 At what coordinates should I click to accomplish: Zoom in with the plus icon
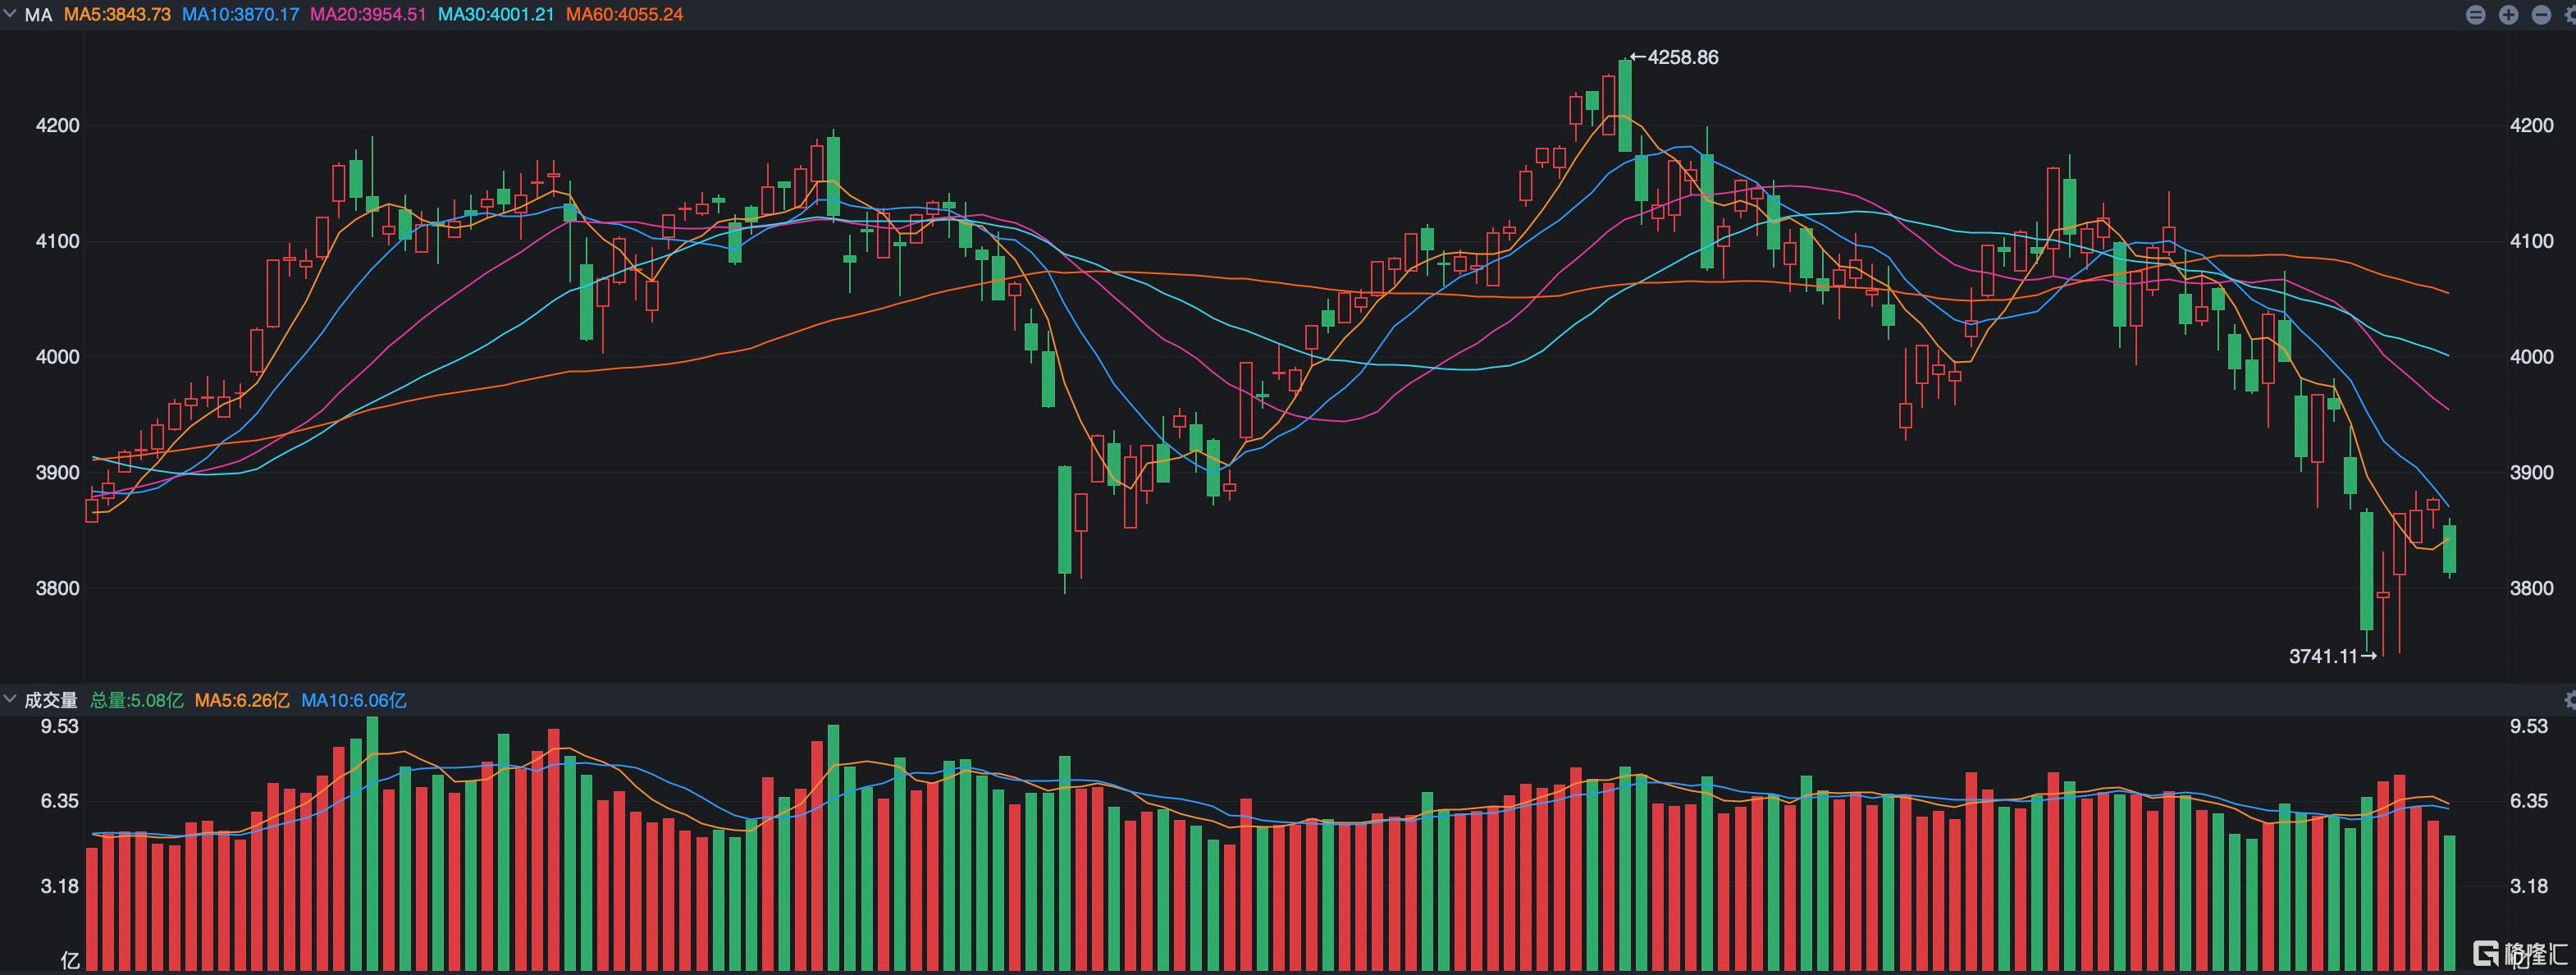tap(2508, 15)
